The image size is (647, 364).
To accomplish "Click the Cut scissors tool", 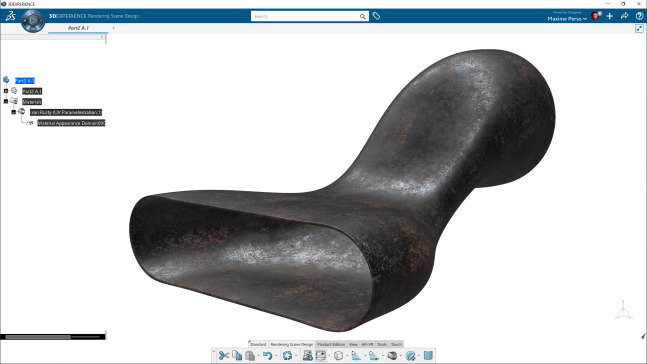I will pos(224,355).
